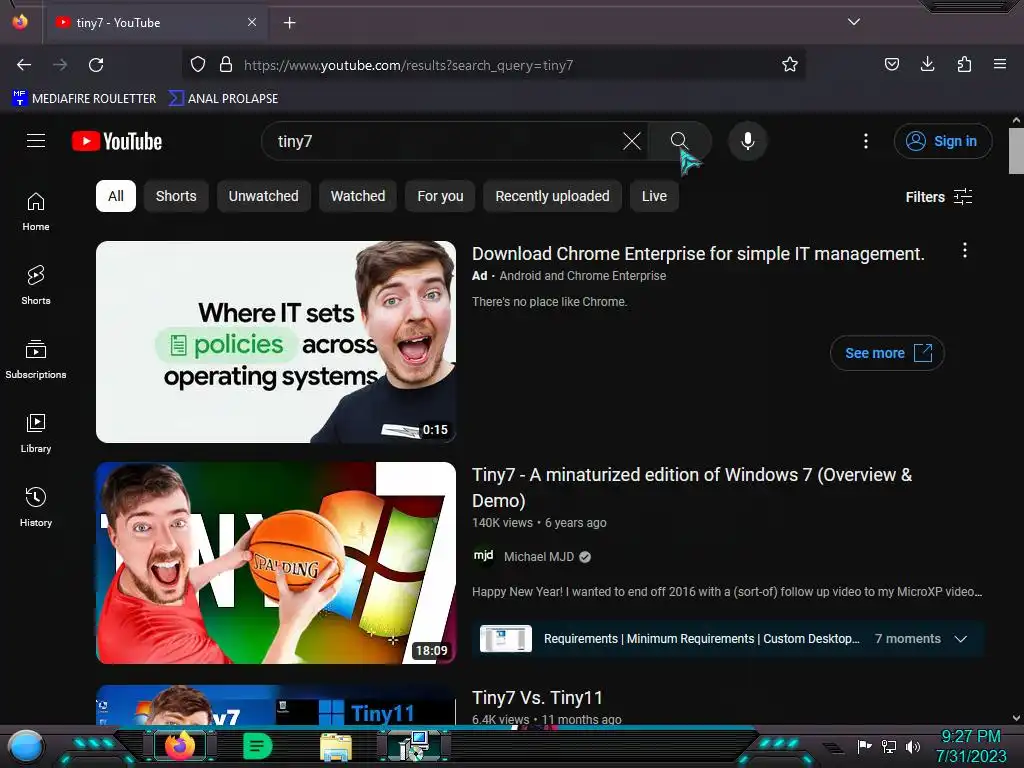Viewport: 1024px width, 768px height.
Task: Click the See more ad button
Action: [x=887, y=353]
